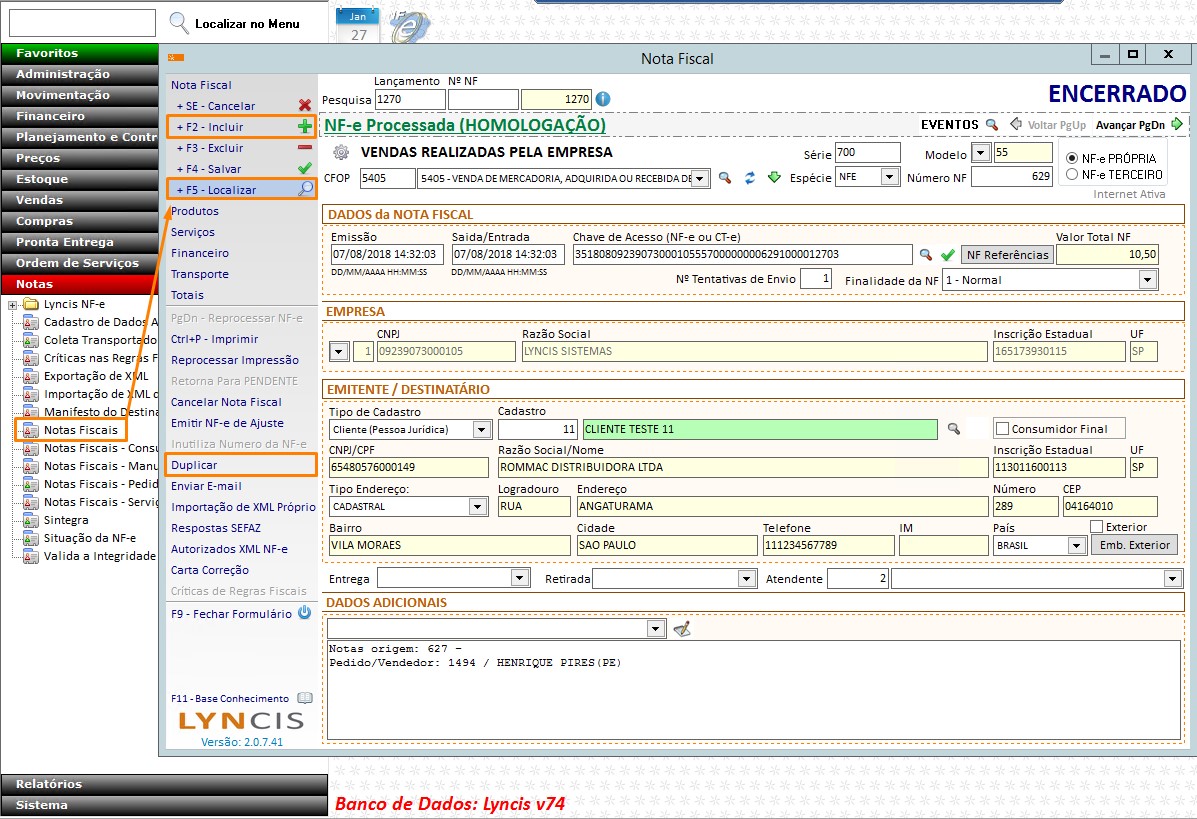Open the País dropdown showing BRASIL
The width and height of the screenshot is (1197, 819).
pyautogui.click(x=1076, y=546)
